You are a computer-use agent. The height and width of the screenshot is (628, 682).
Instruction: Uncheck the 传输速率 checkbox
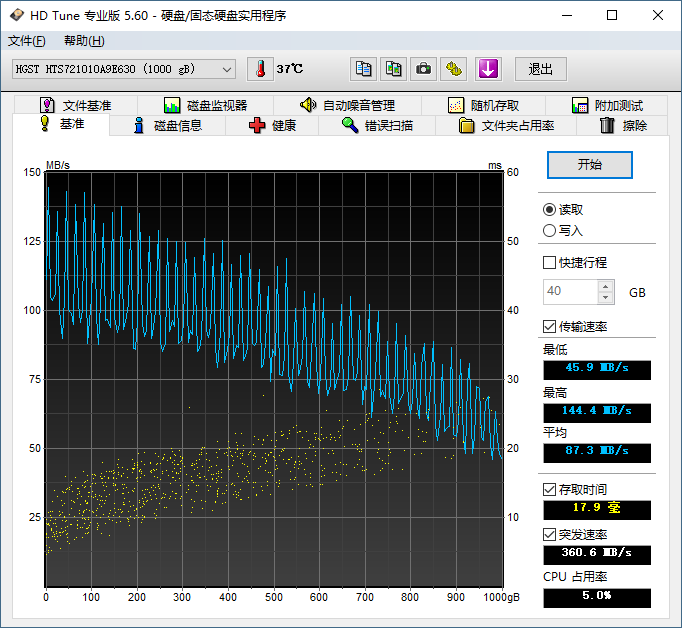[549, 327]
